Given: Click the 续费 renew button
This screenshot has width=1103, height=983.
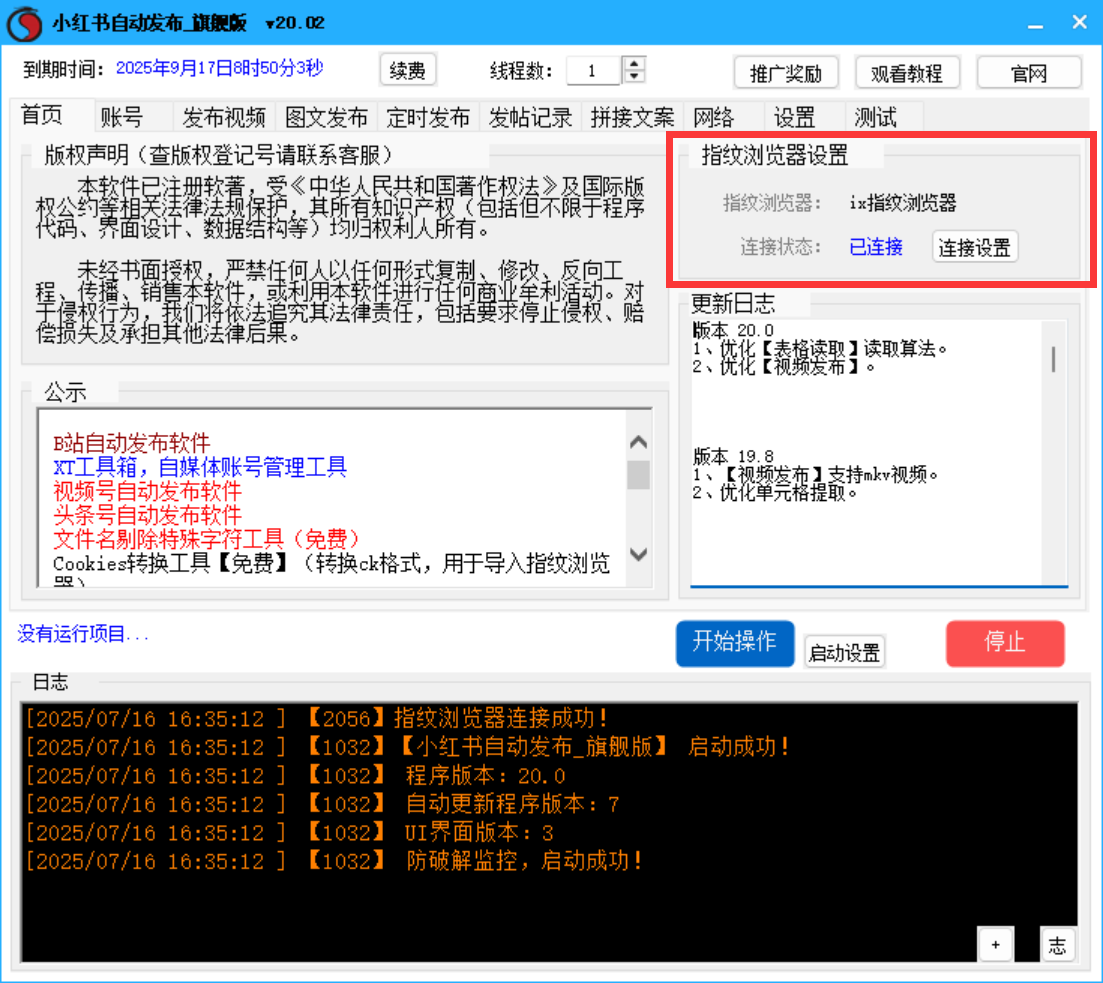Looking at the screenshot, I should 407,70.
